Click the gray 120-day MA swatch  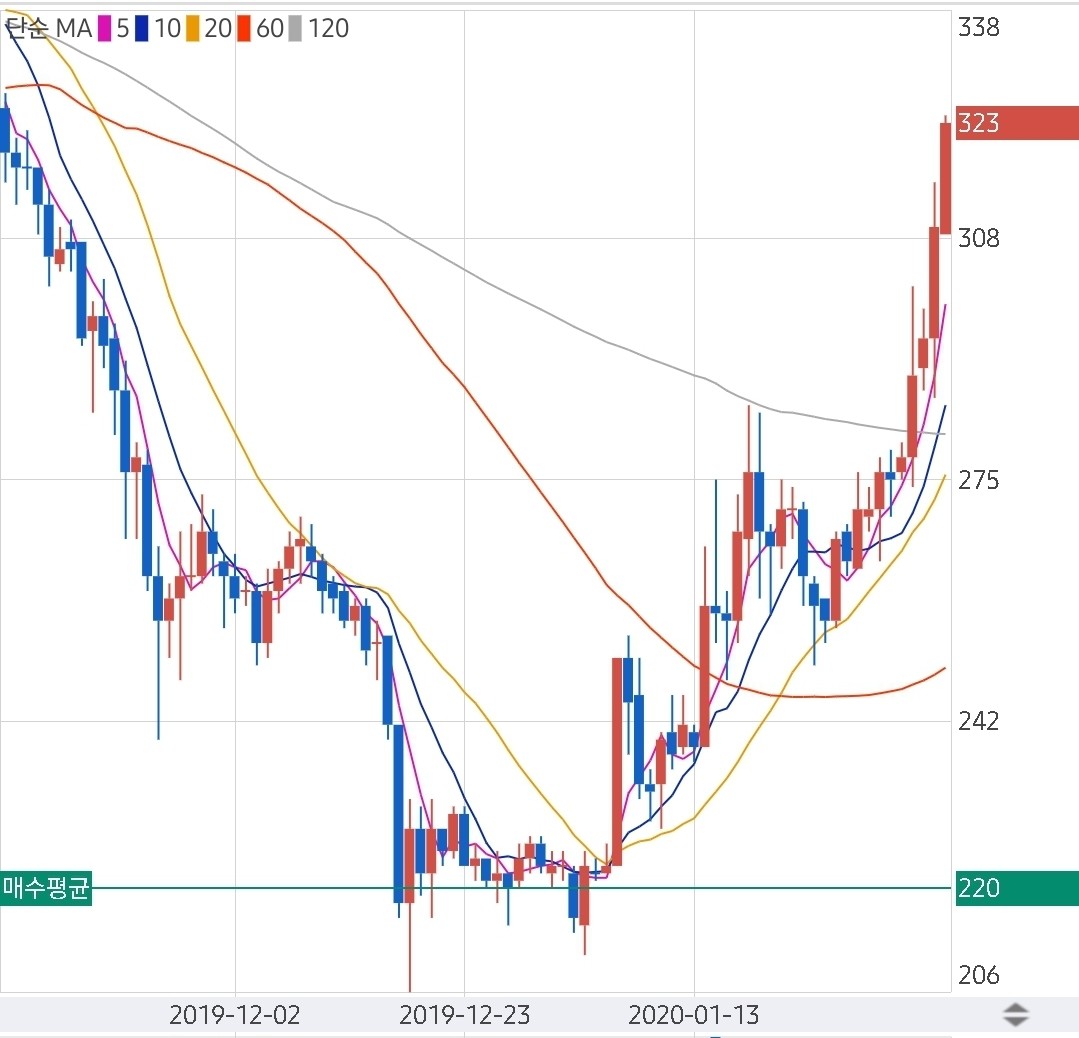point(295,29)
